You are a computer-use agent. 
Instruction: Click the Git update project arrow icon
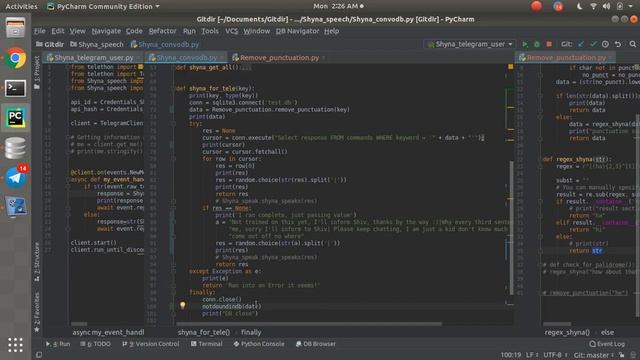point(581,44)
